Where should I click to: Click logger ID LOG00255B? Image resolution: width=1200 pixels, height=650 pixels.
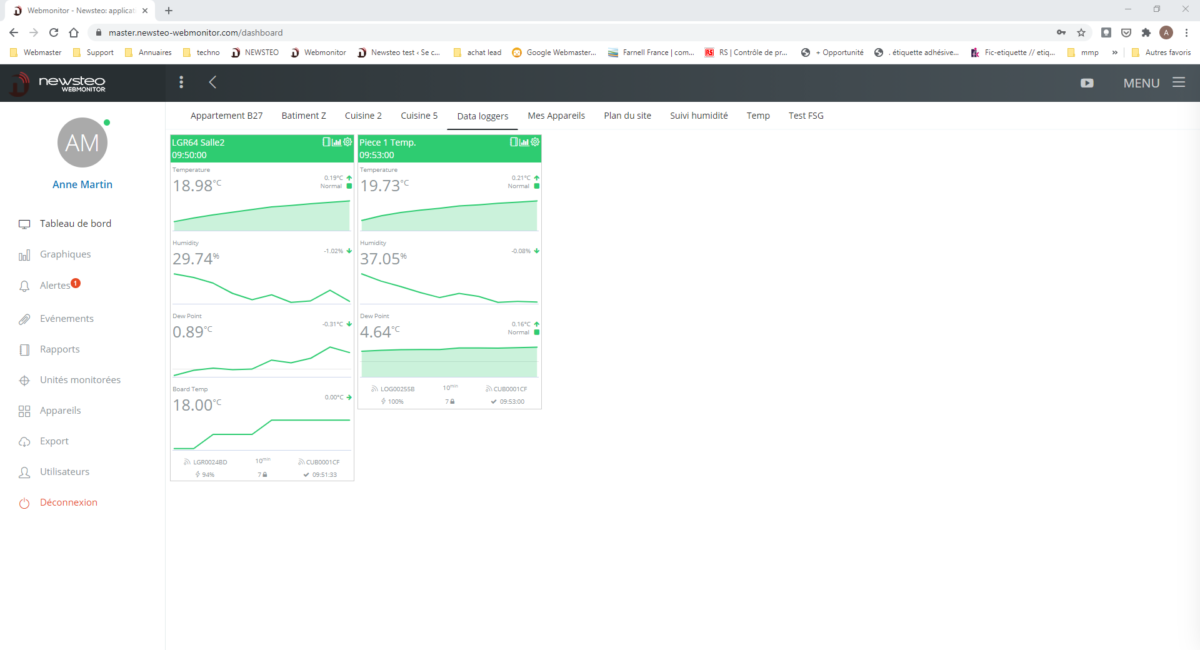[398, 389]
